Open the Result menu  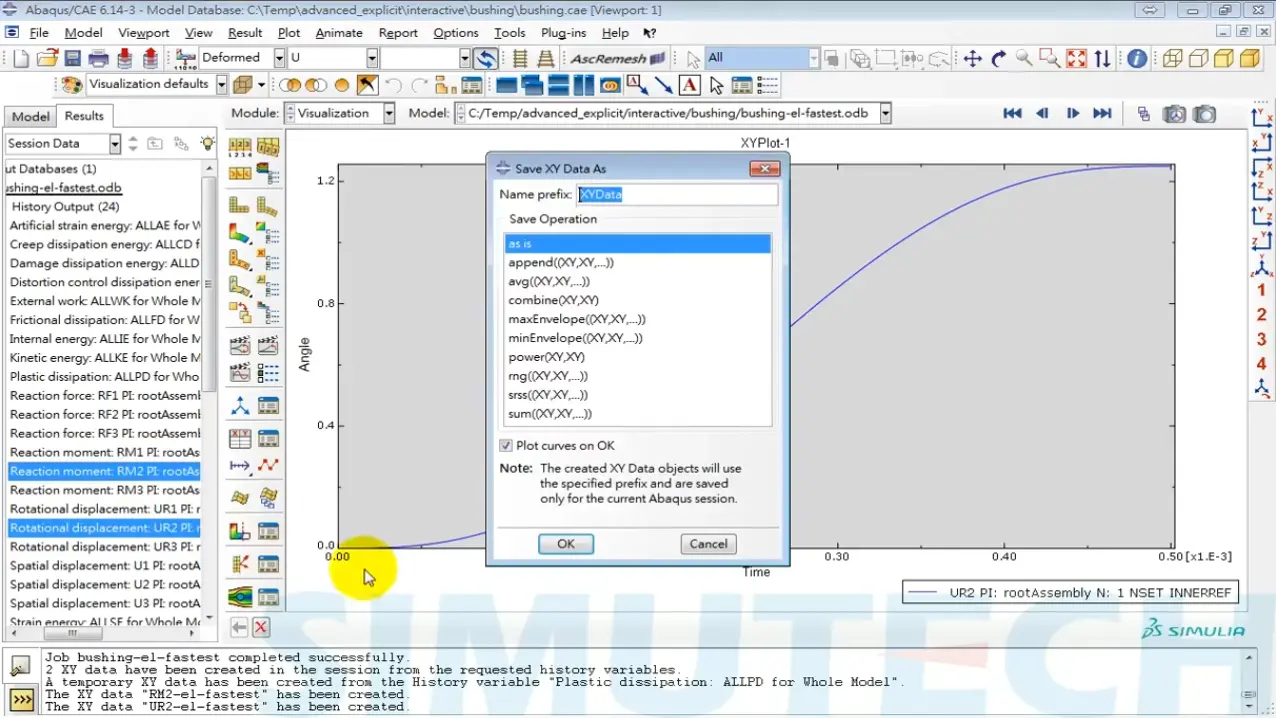(245, 32)
